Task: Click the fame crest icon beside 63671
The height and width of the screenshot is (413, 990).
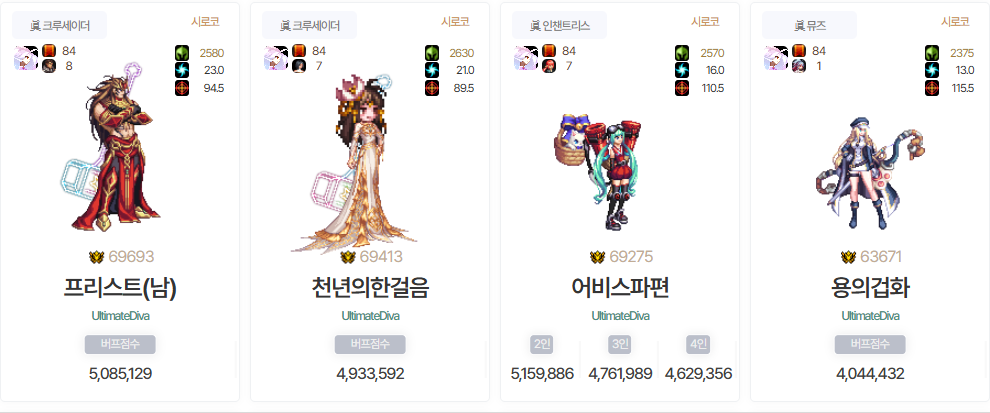Action: [x=849, y=257]
